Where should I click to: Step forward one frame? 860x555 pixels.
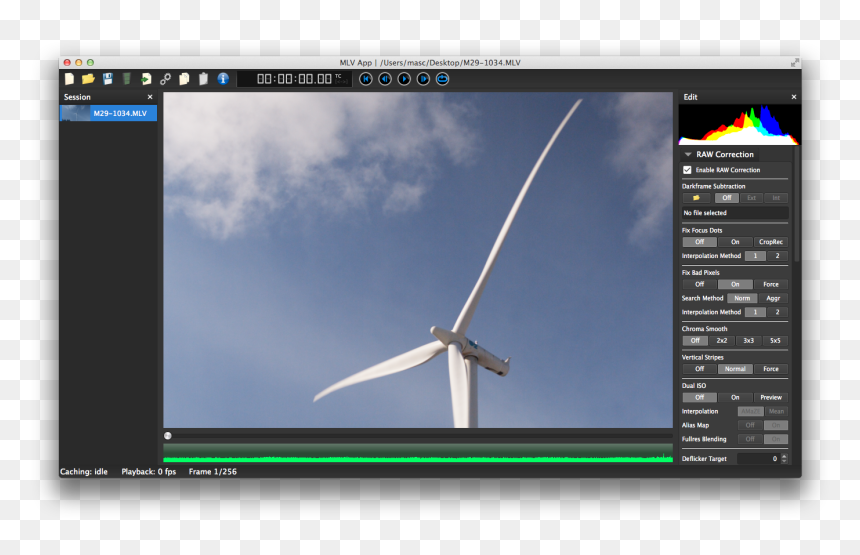point(423,79)
